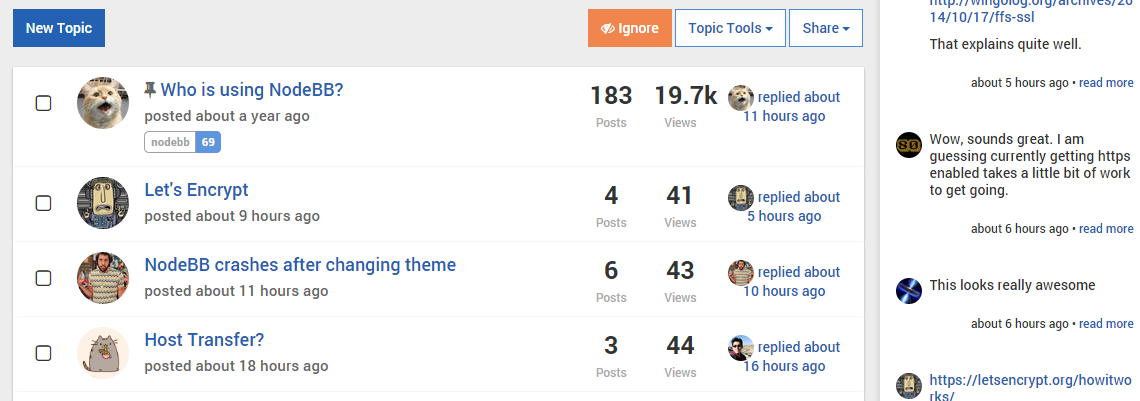Select the Who is using NodeBB checkbox
This screenshot has height=401, width=1140.
point(43,103)
